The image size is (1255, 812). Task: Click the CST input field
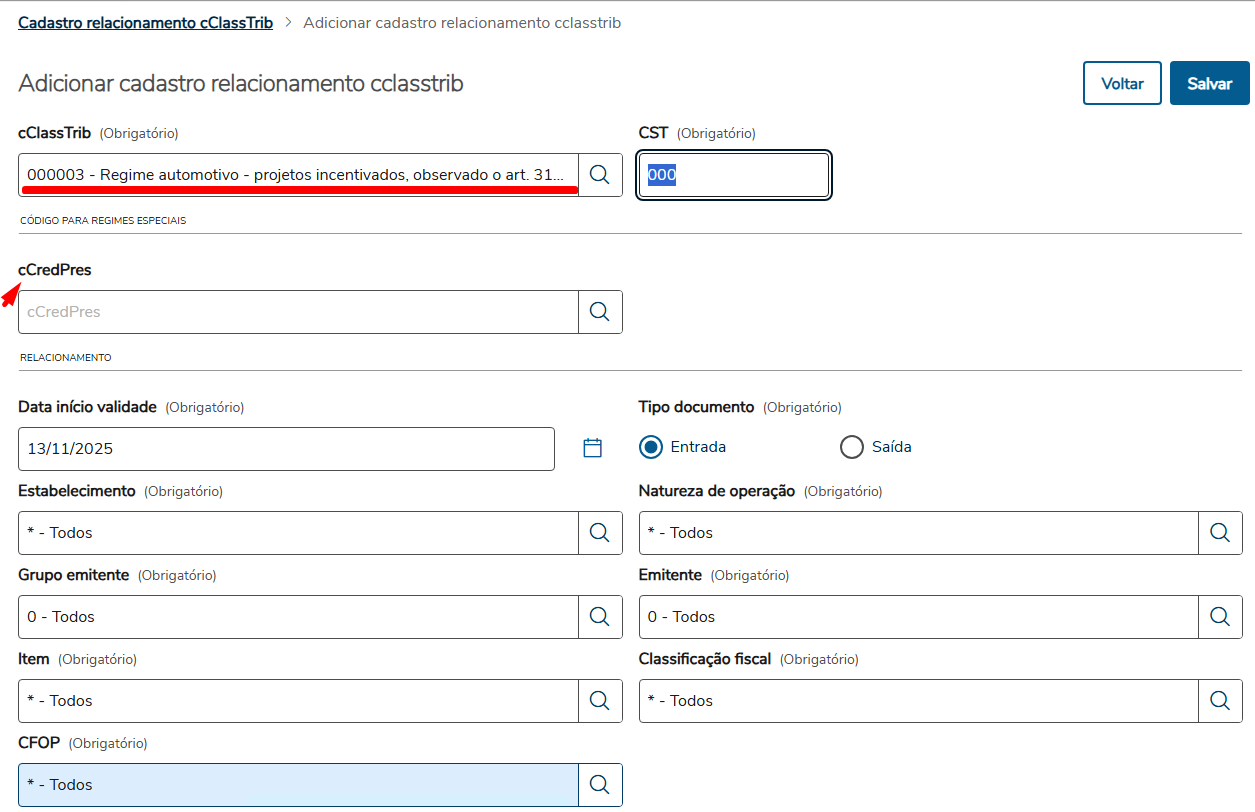pos(734,175)
